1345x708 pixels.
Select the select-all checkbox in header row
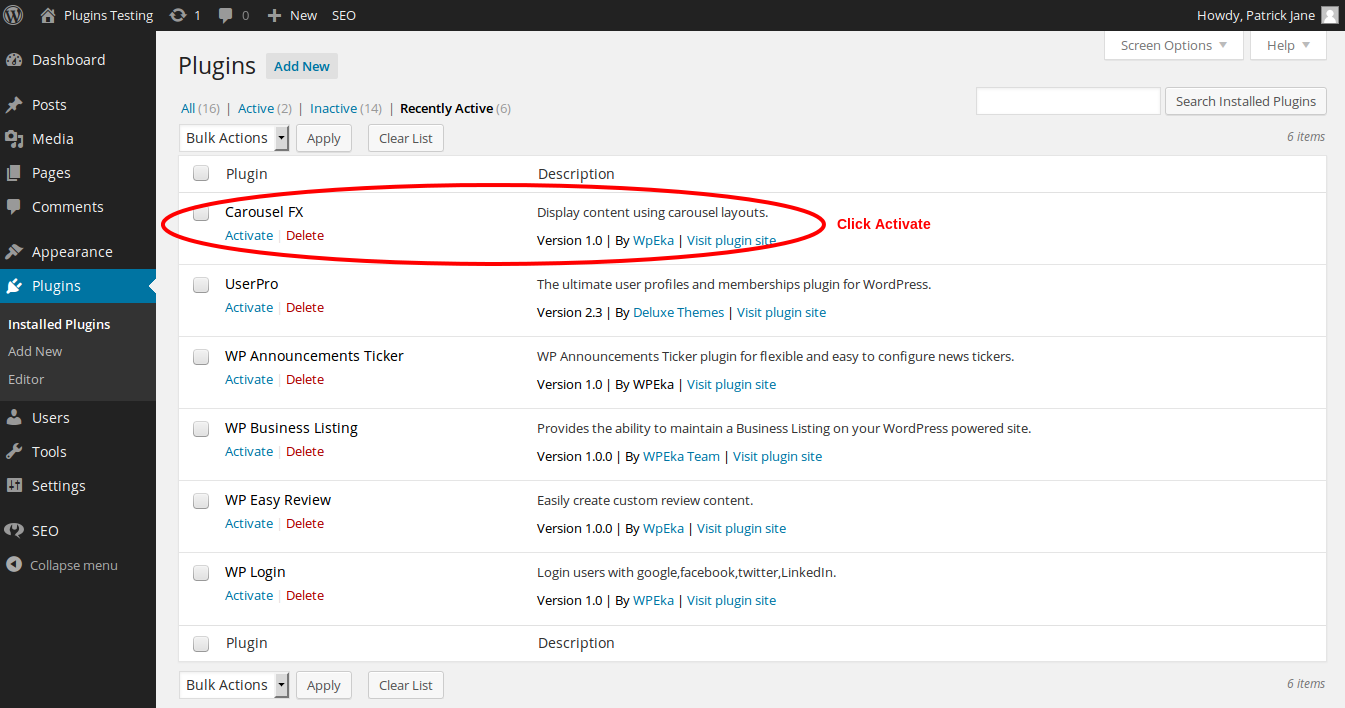pos(200,172)
